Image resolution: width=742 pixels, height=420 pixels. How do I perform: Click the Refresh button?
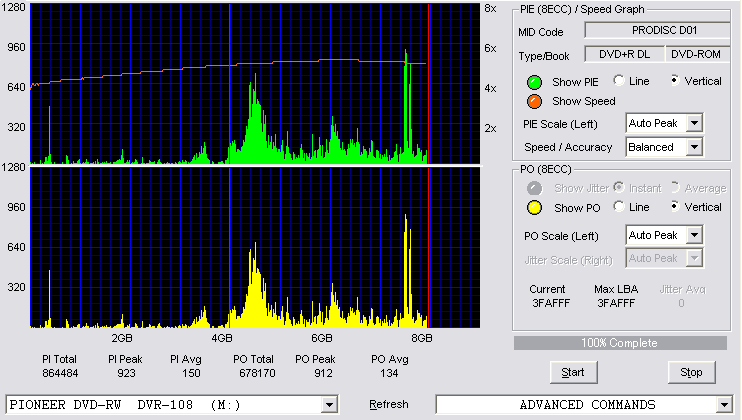click(389, 404)
